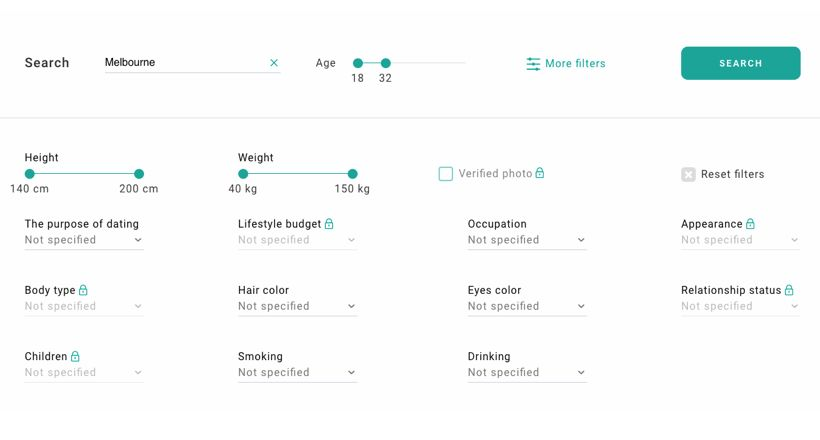Expand the Eyes color dropdown
Image resolution: width=820 pixels, height=440 pixels.
(527, 306)
